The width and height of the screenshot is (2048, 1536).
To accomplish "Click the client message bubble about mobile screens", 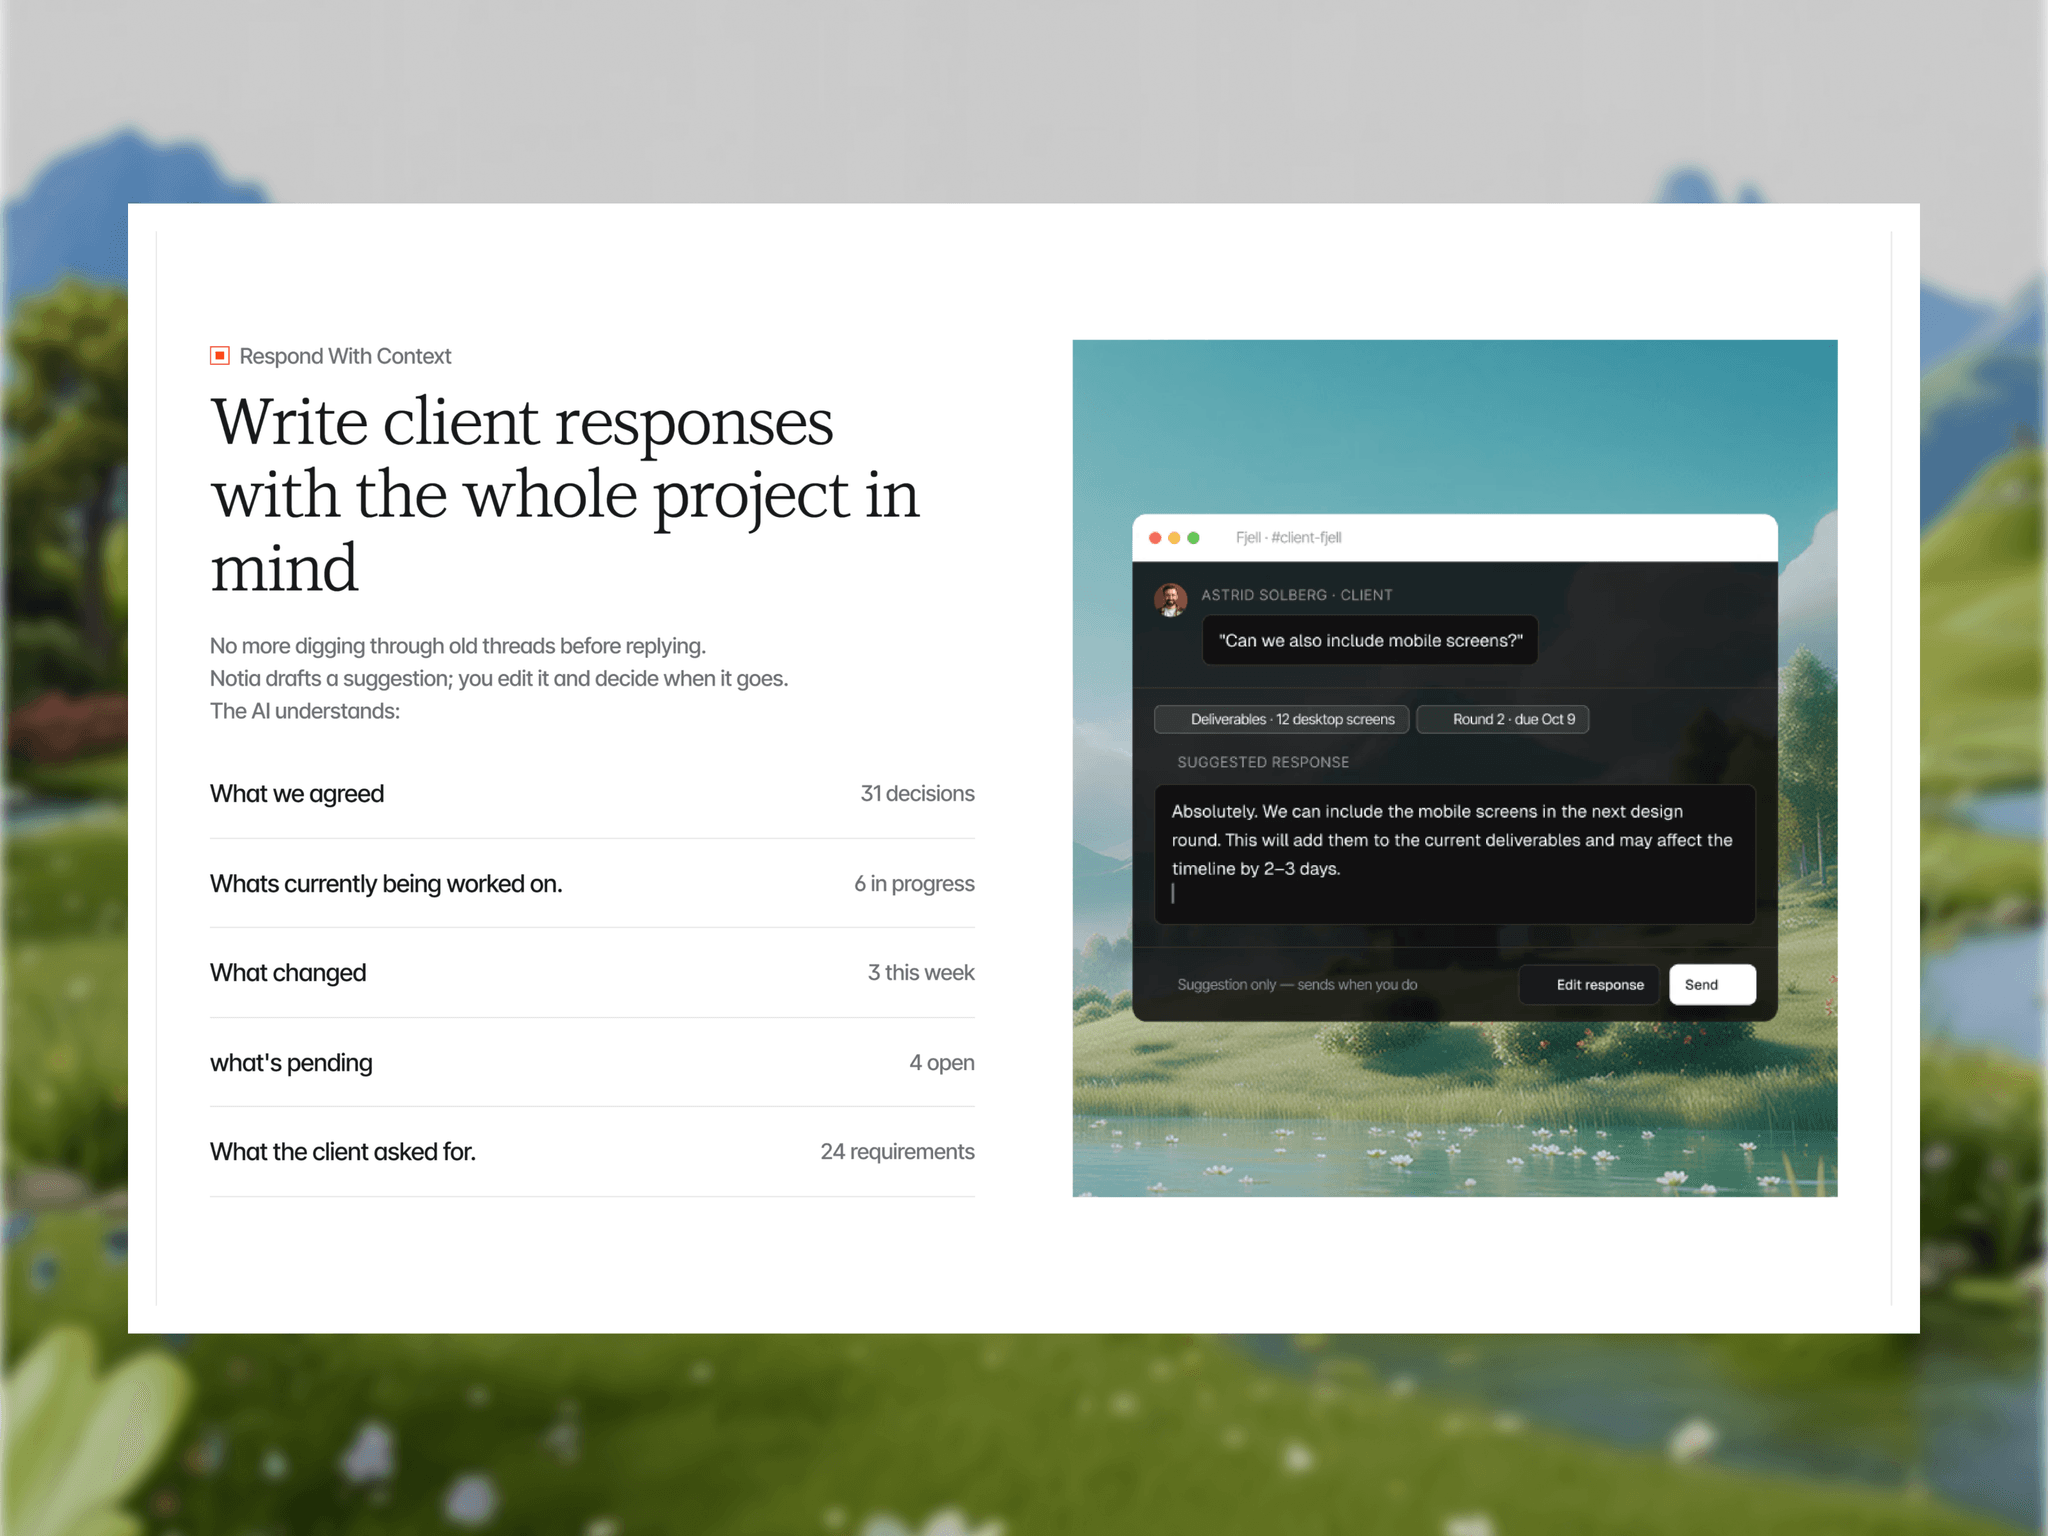I will (x=1370, y=641).
